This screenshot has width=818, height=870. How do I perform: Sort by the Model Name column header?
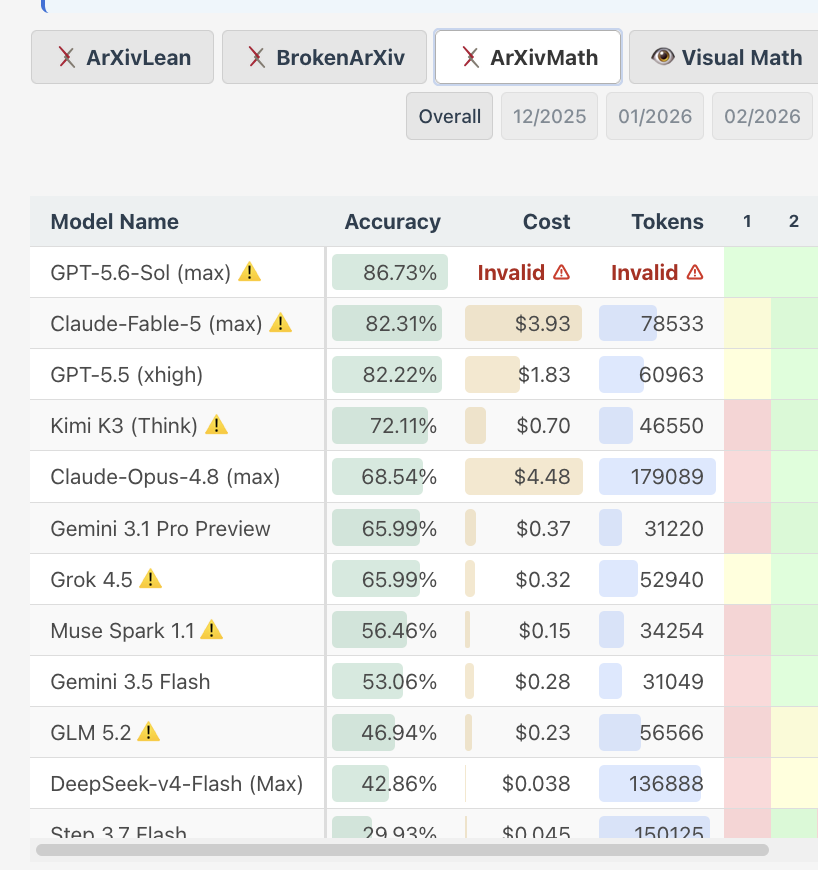coord(114,221)
